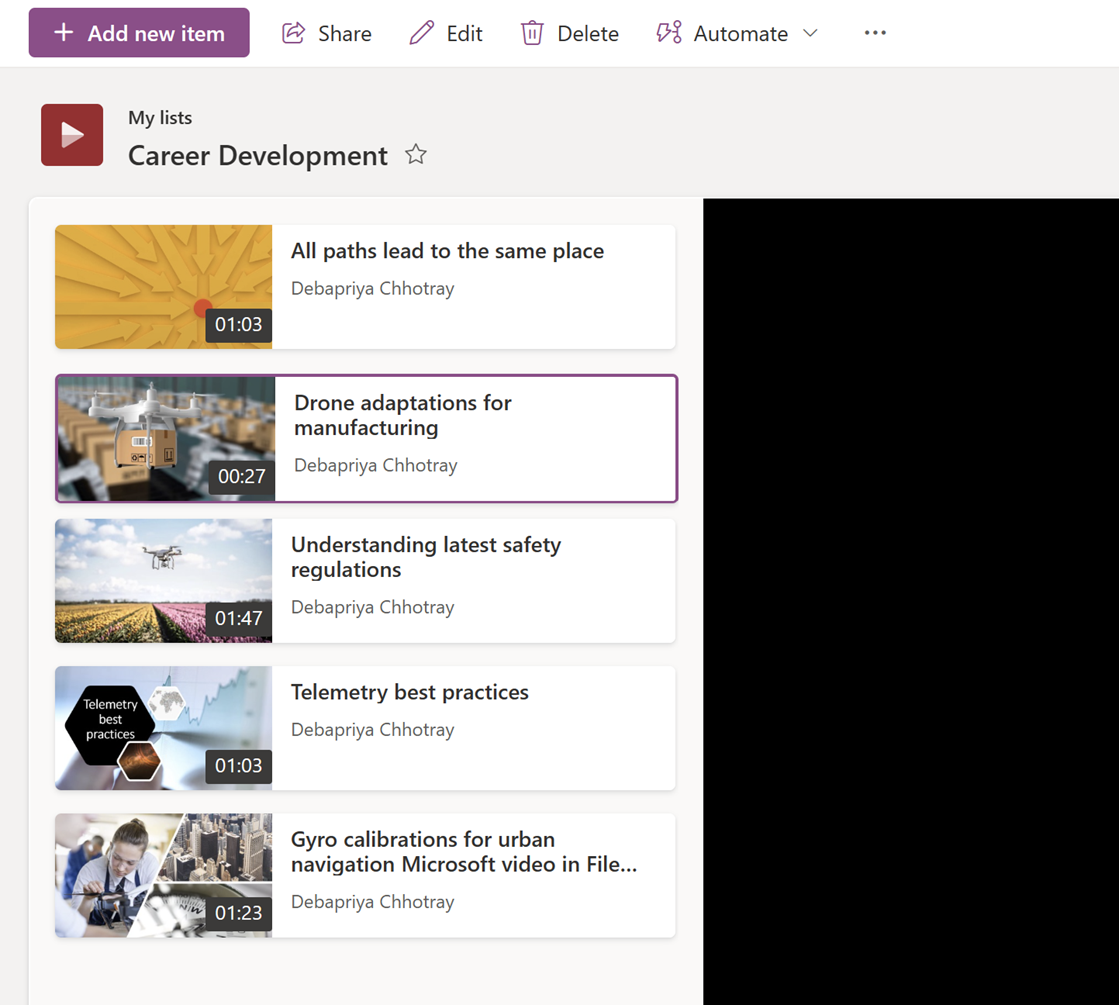Screen dimensions: 1119x1005
Task: Click the author under All paths lead
Action: pyautogui.click(x=373, y=289)
